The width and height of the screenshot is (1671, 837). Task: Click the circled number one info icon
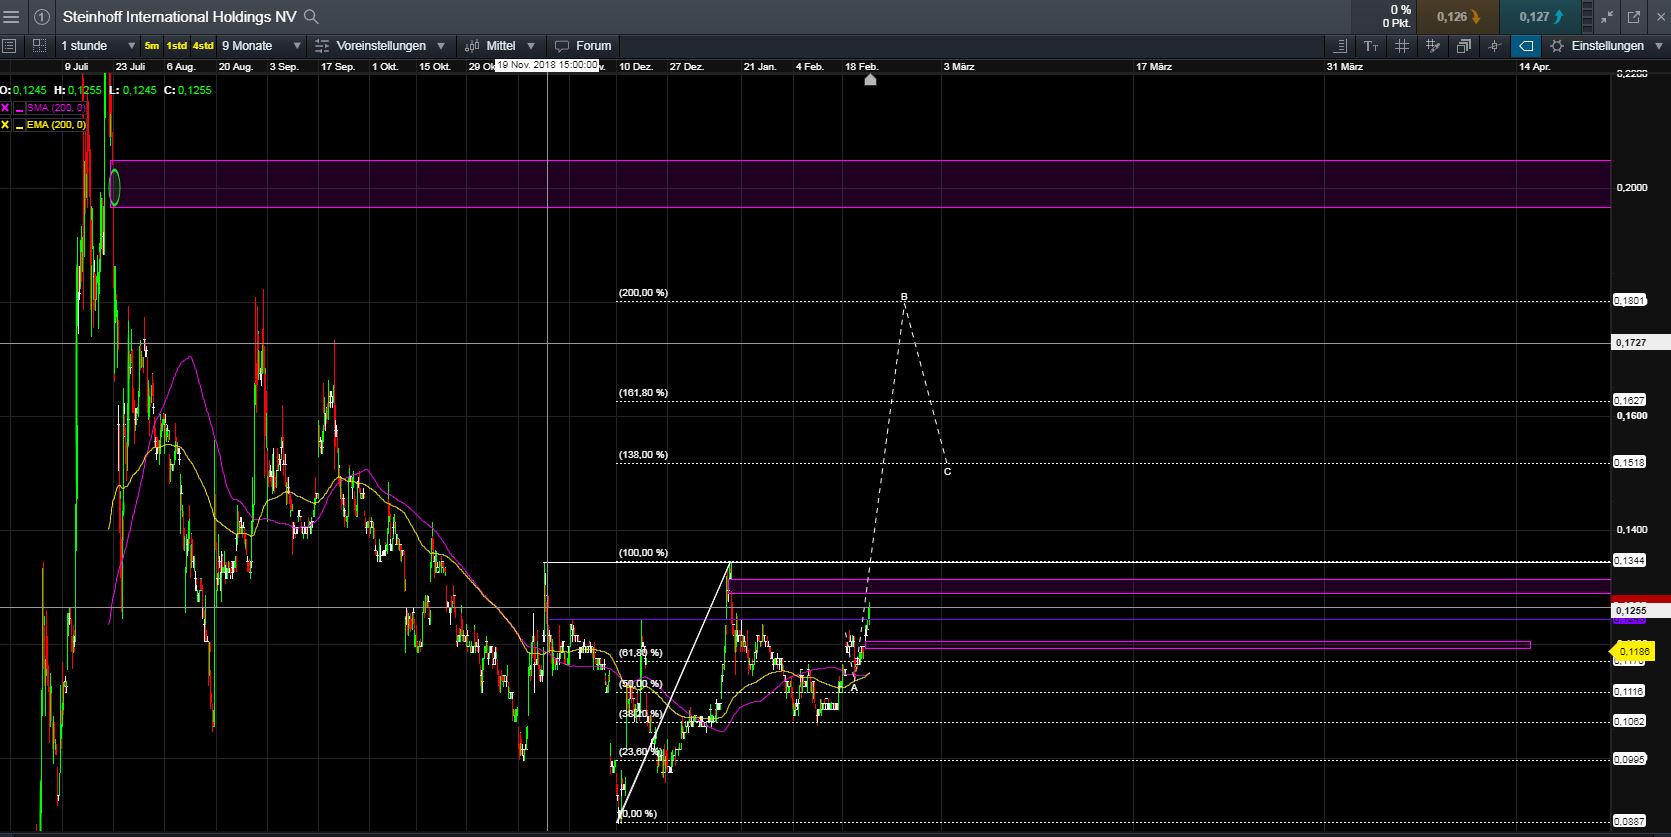coord(42,17)
